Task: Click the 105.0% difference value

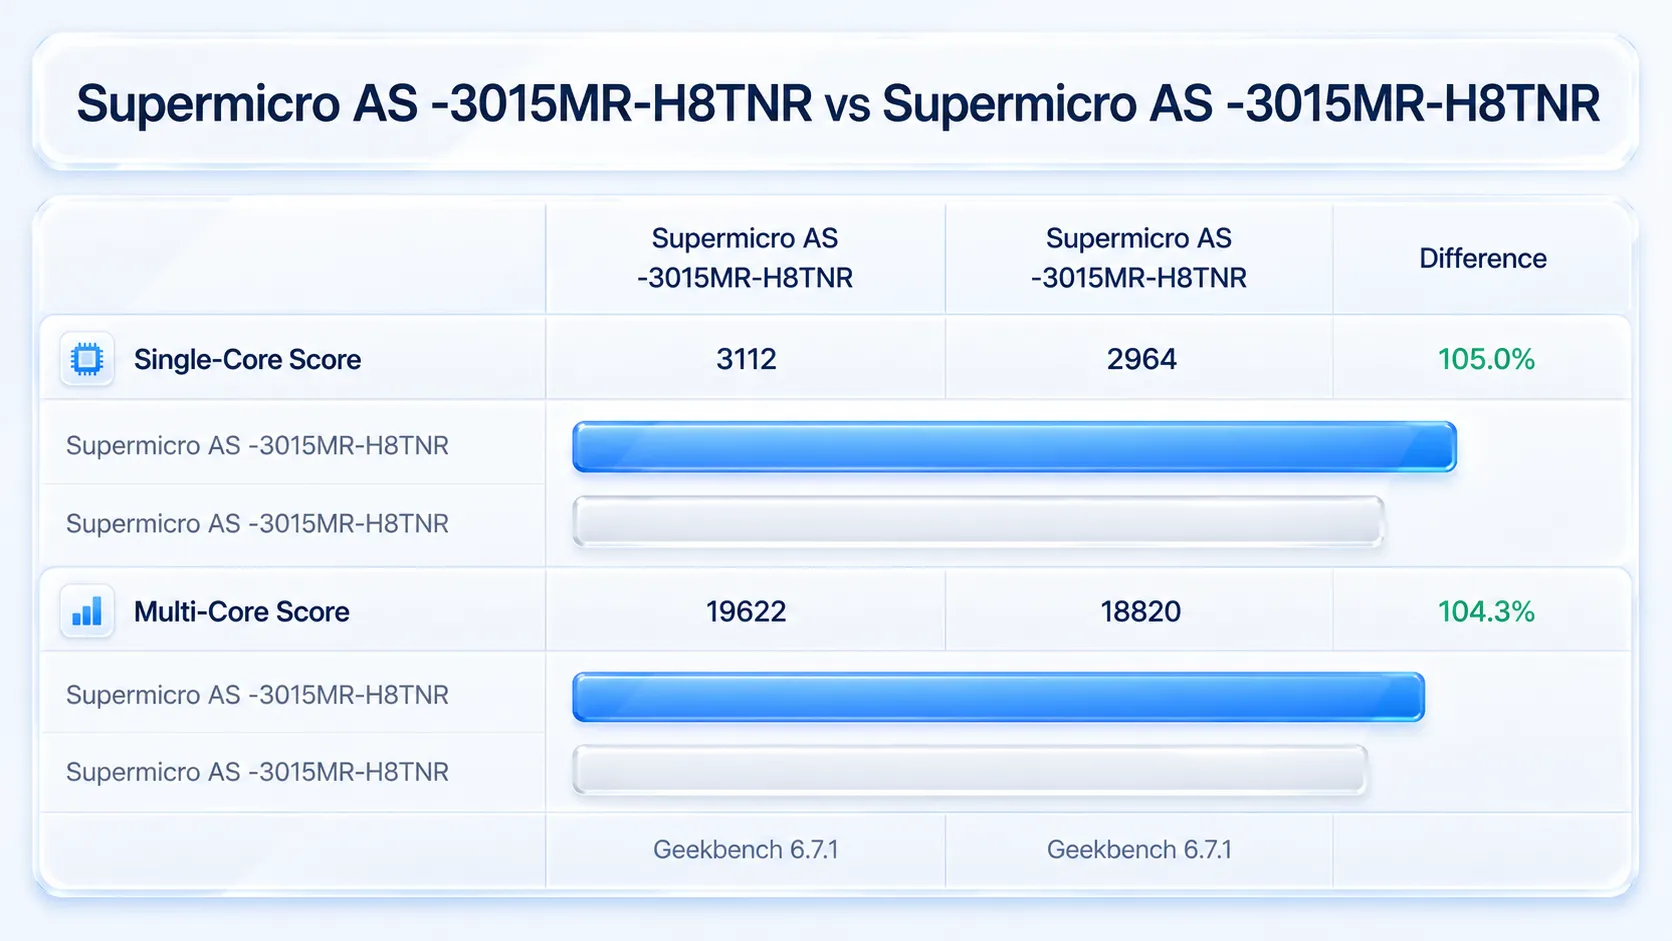Action: (1486, 359)
